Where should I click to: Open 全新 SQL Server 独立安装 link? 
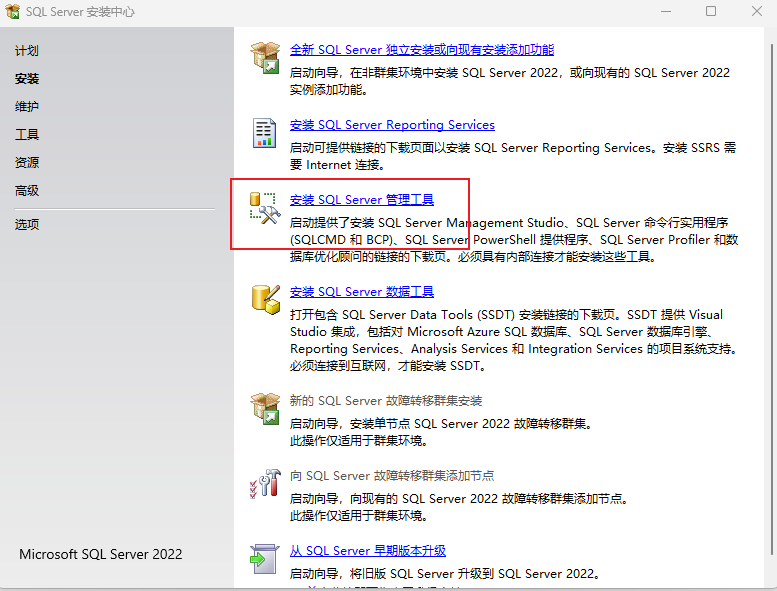click(422, 50)
